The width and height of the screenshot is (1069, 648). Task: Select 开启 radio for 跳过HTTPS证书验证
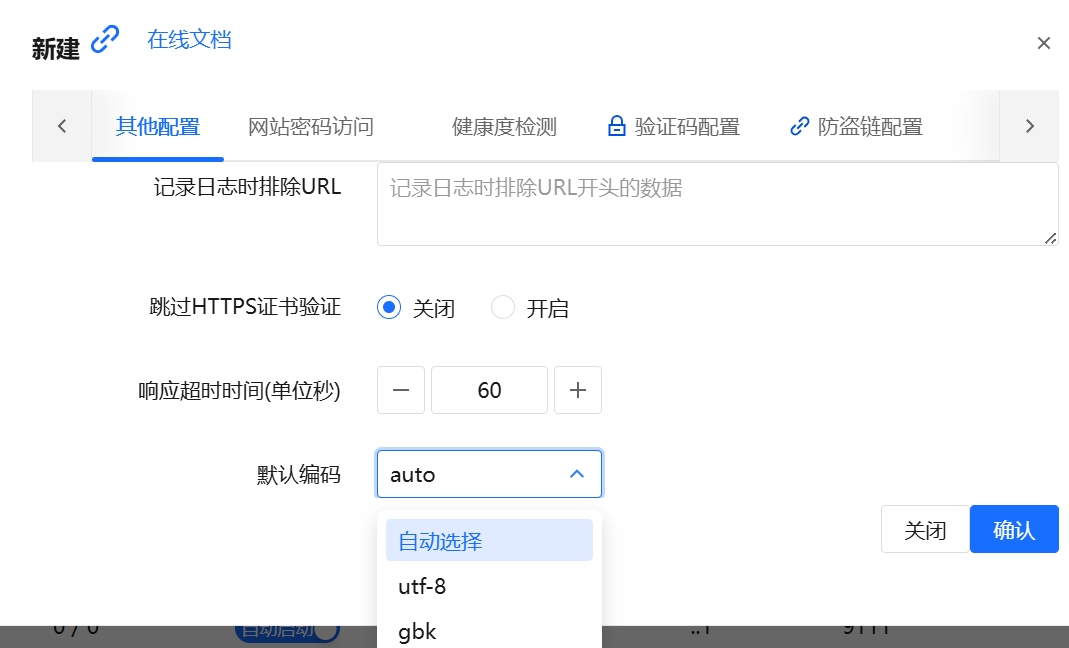[502, 308]
